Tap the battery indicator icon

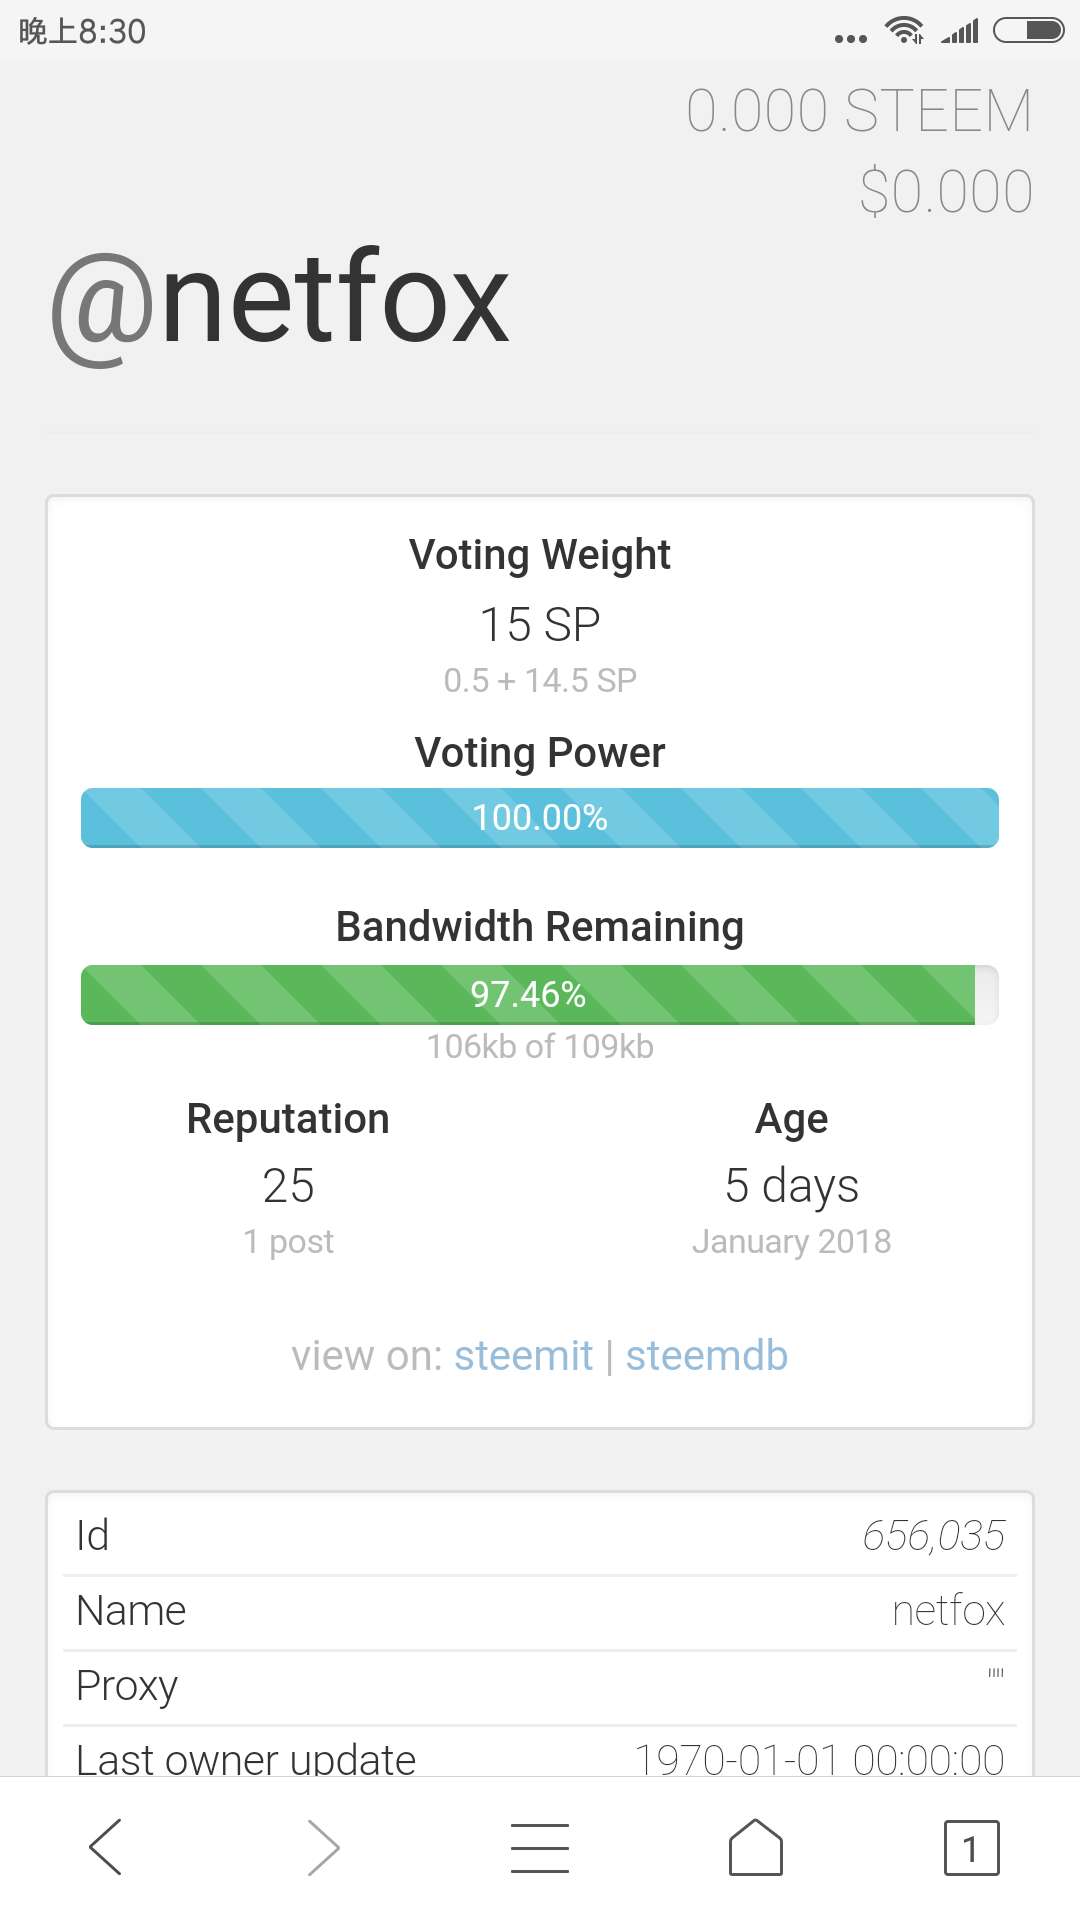(1028, 31)
